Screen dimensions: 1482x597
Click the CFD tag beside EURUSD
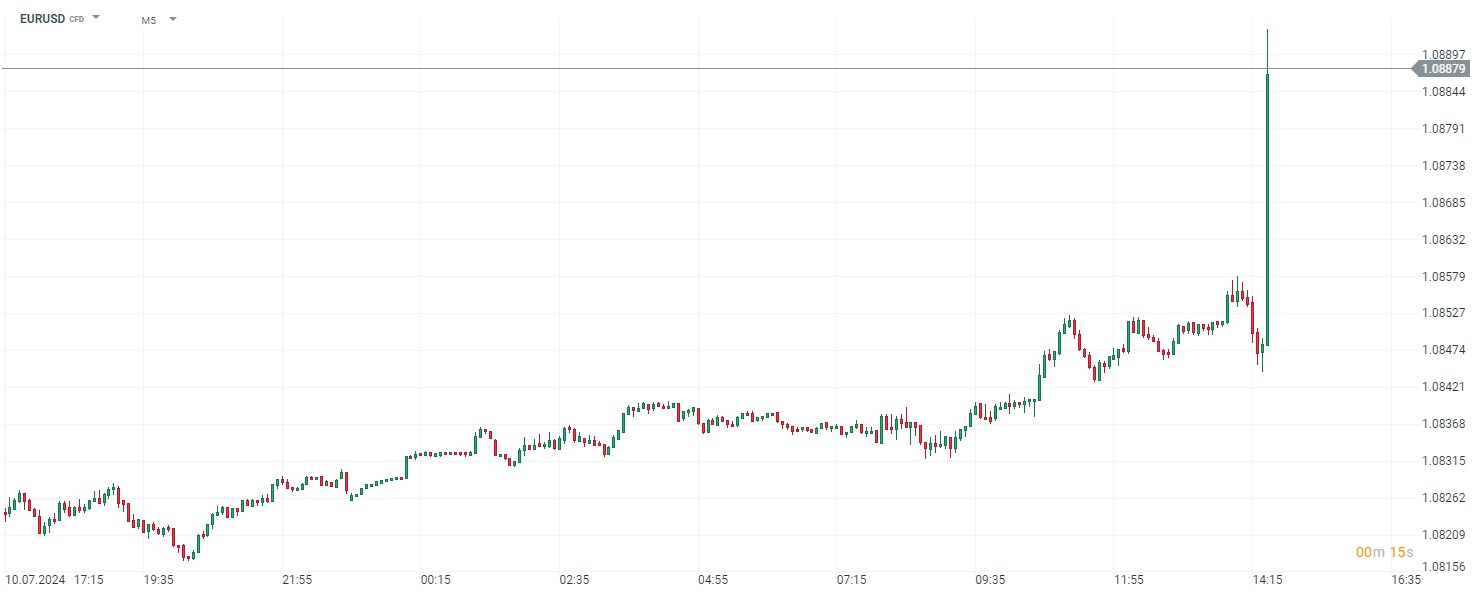[x=77, y=19]
